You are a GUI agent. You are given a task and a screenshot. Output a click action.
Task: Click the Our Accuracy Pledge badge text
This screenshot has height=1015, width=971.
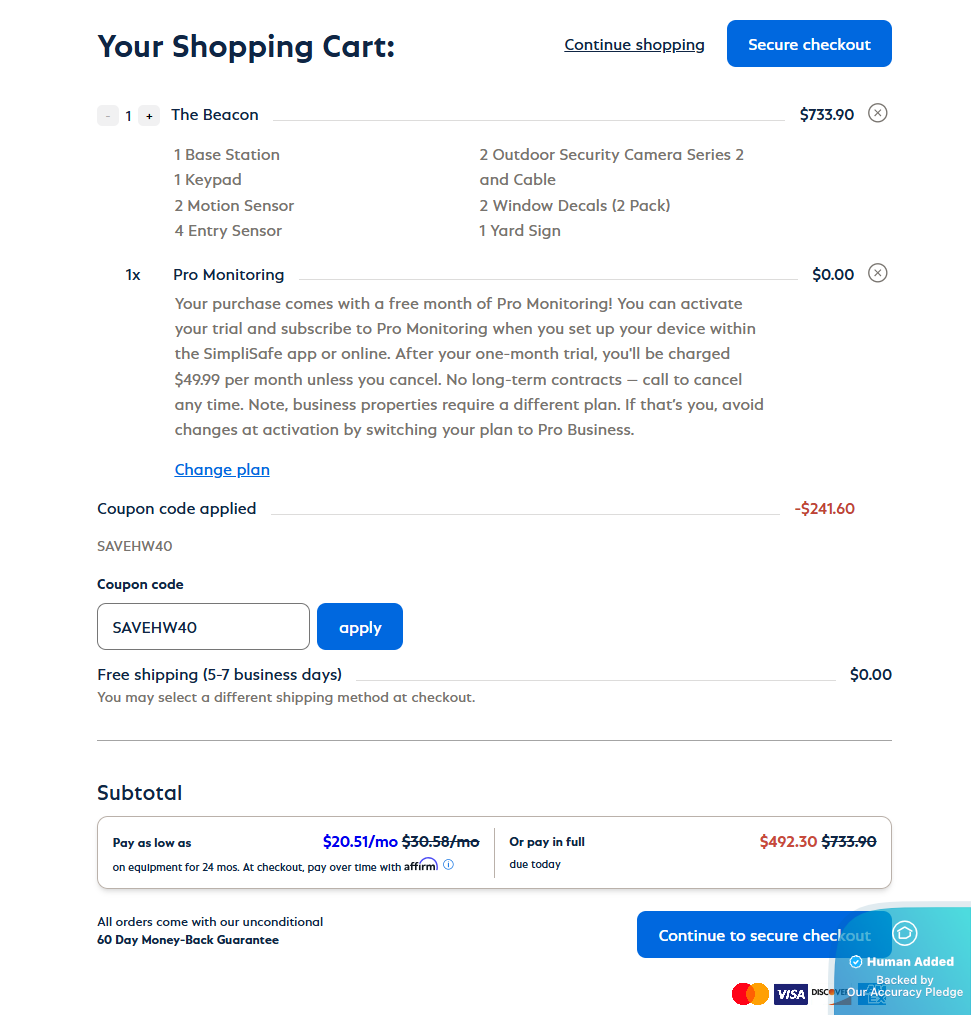point(905,992)
